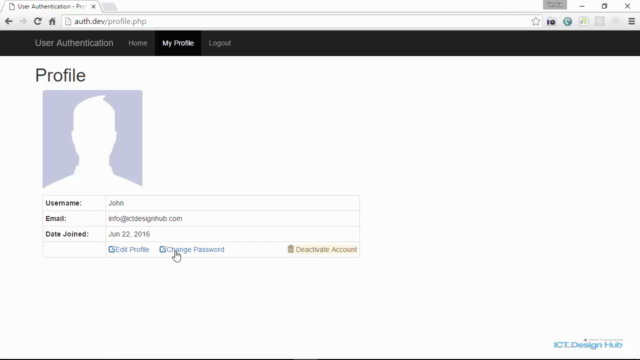This screenshot has width=640, height=360.
Task: Click the Edit Profile pencil icon
Action: [x=111, y=249]
